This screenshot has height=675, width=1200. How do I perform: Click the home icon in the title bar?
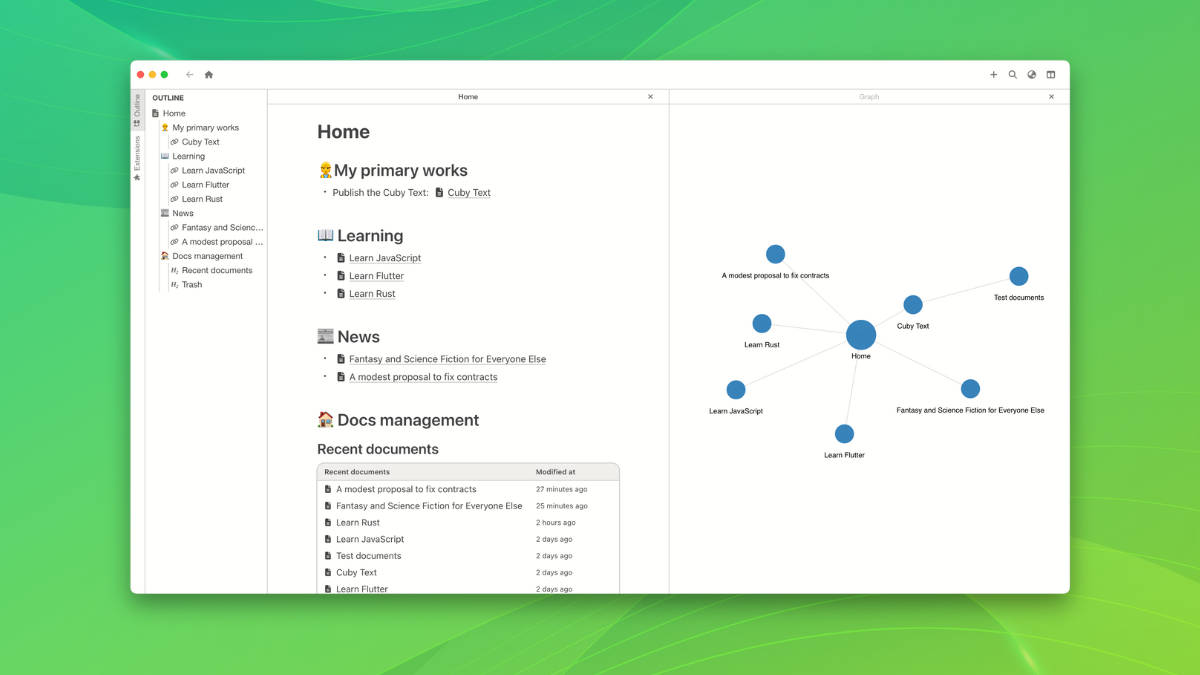click(208, 74)
